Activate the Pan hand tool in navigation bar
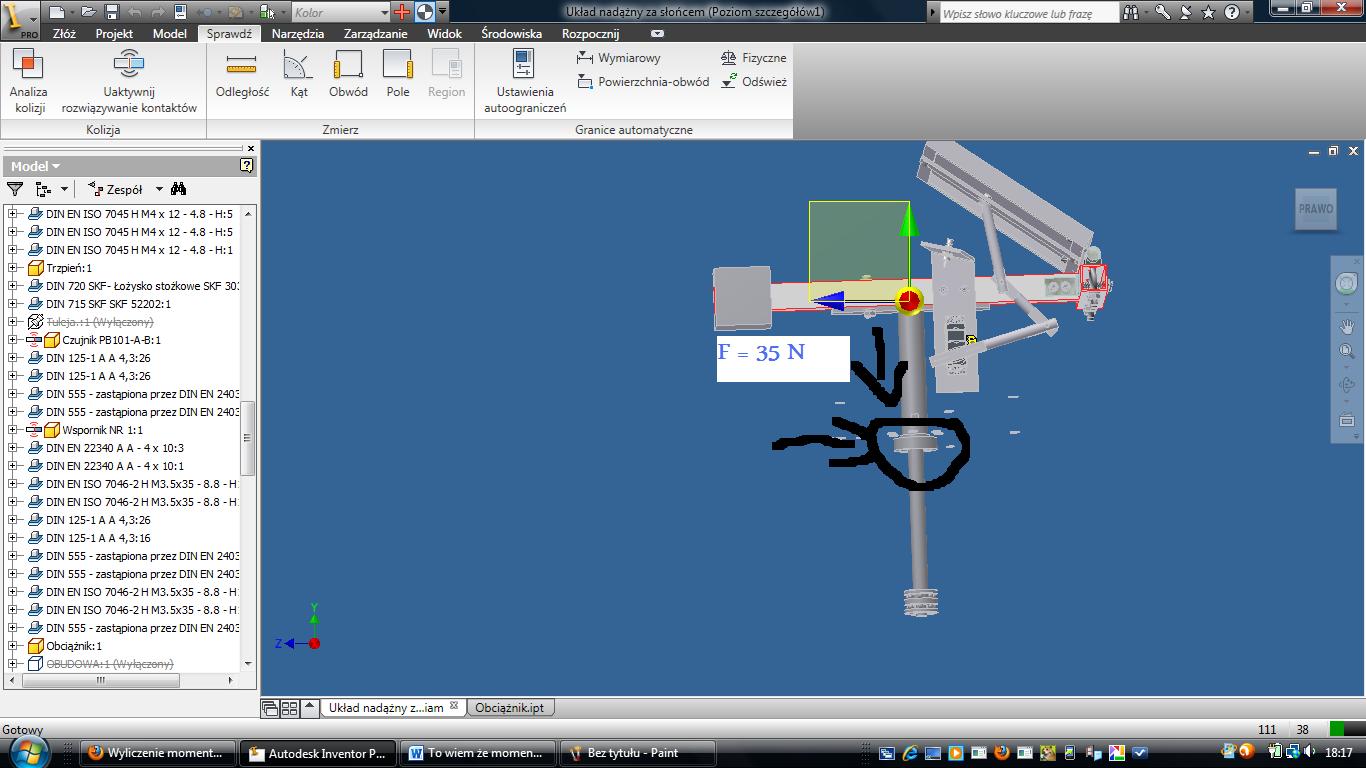 [1347, 325]
